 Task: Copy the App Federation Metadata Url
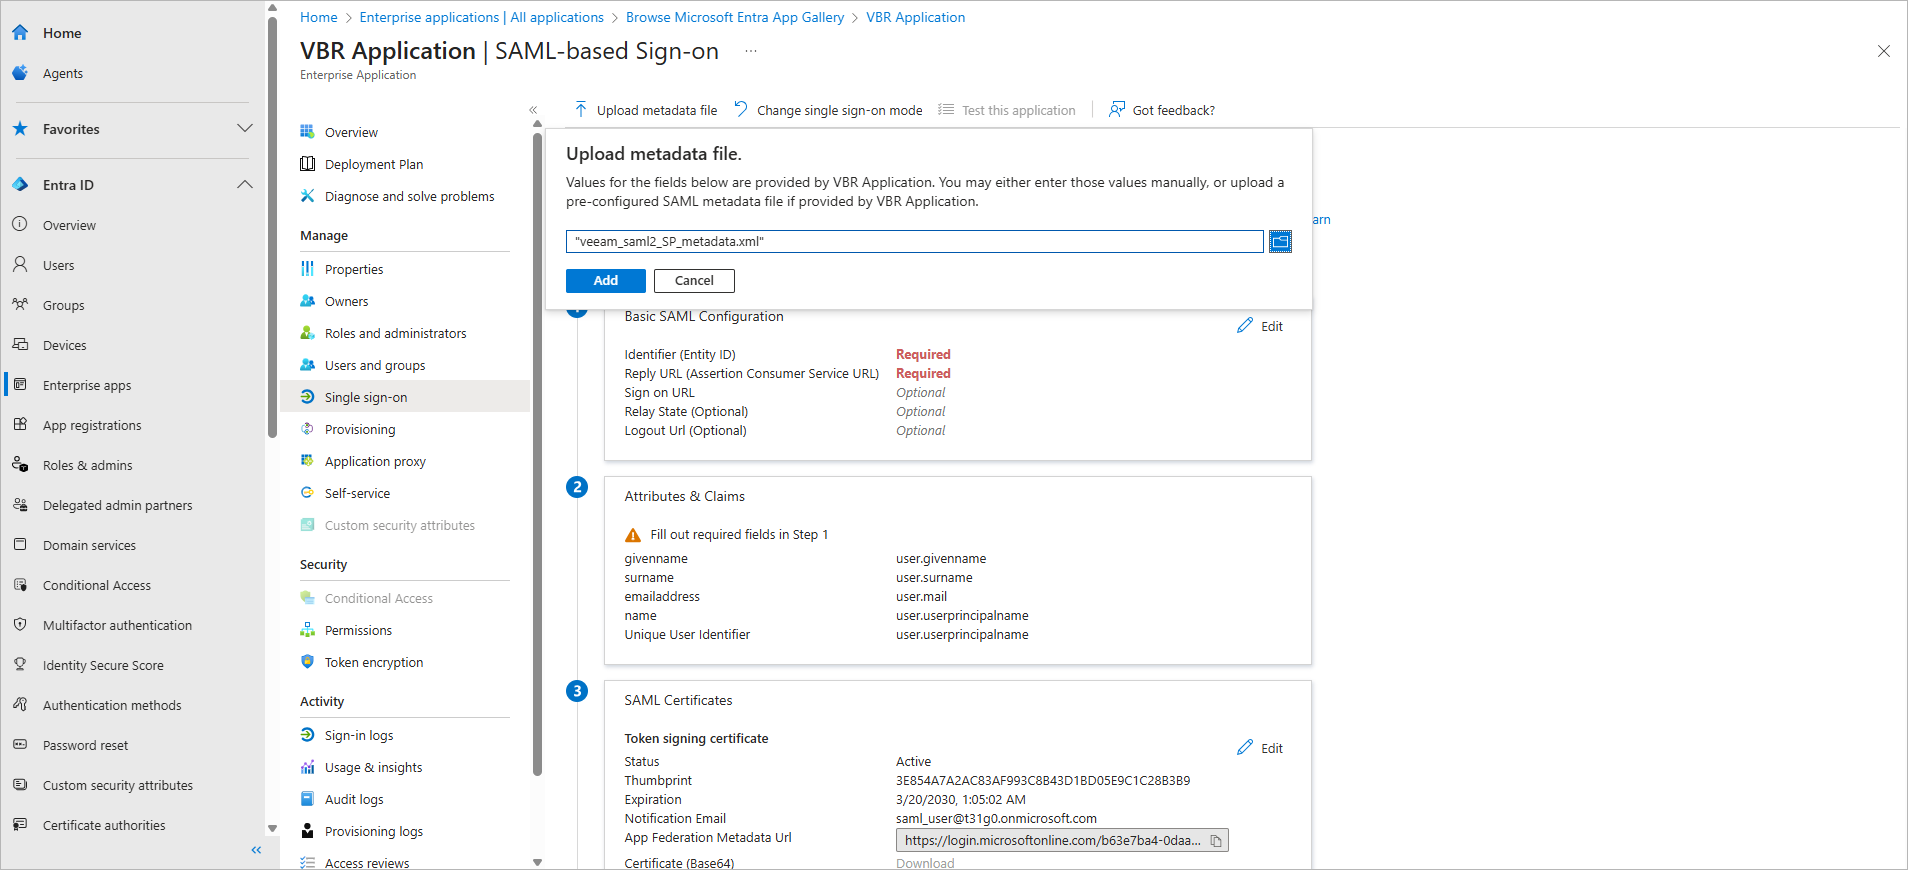(1216, 841)
